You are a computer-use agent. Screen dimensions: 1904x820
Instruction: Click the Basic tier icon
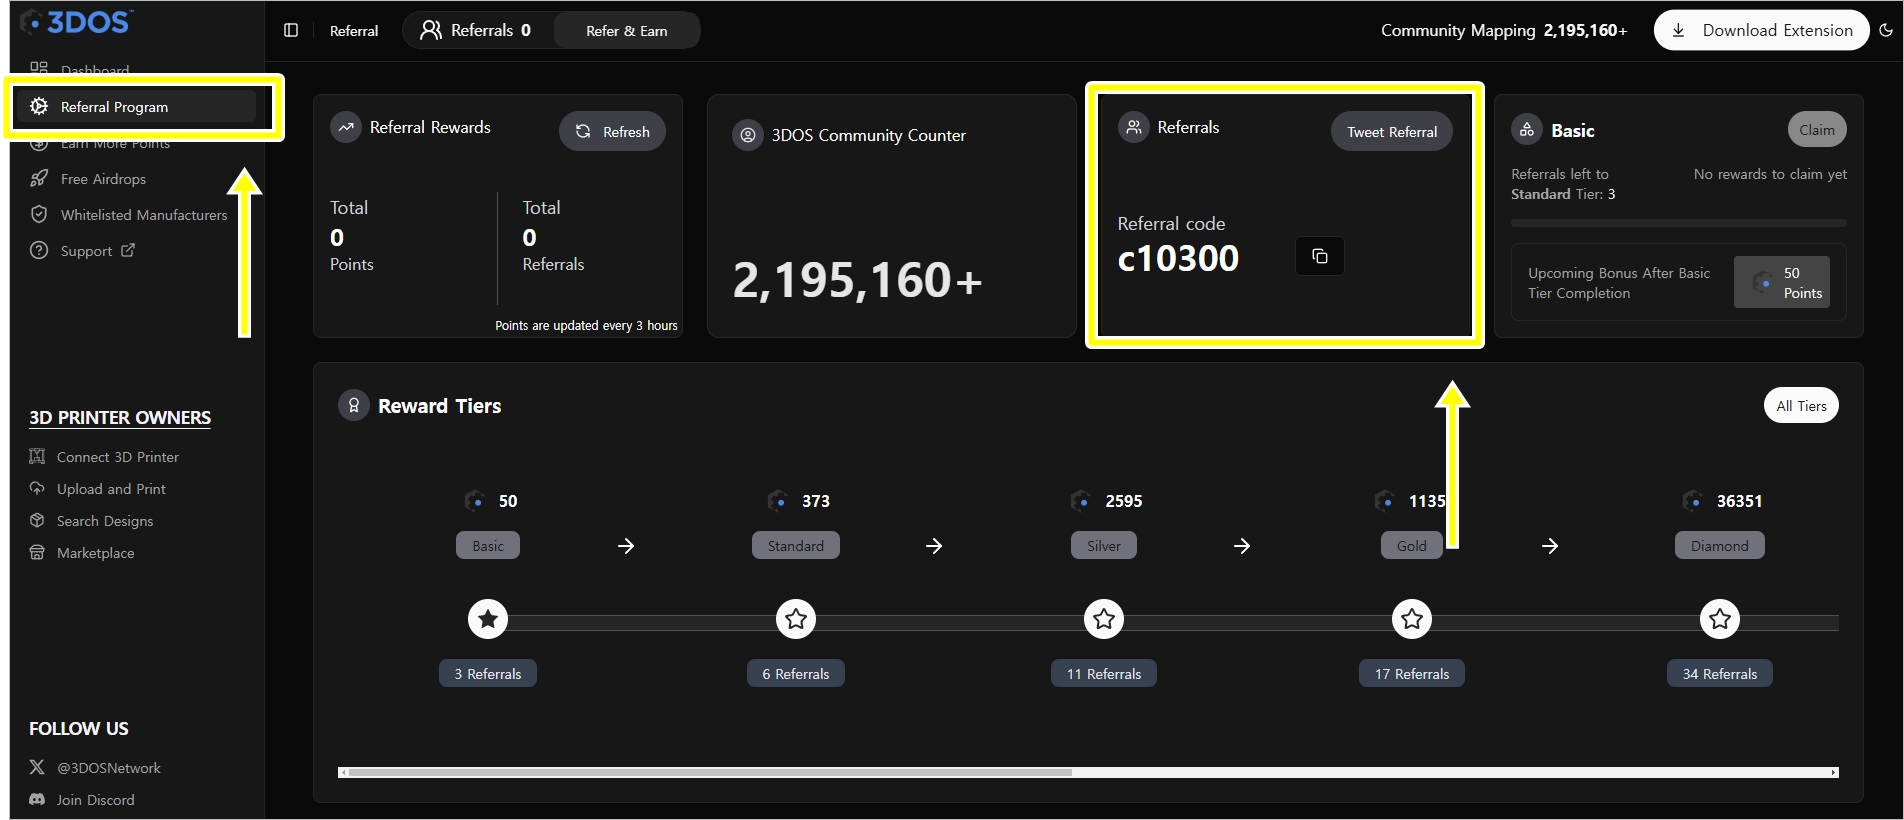pyautogui.click(x=1527, y=129)
